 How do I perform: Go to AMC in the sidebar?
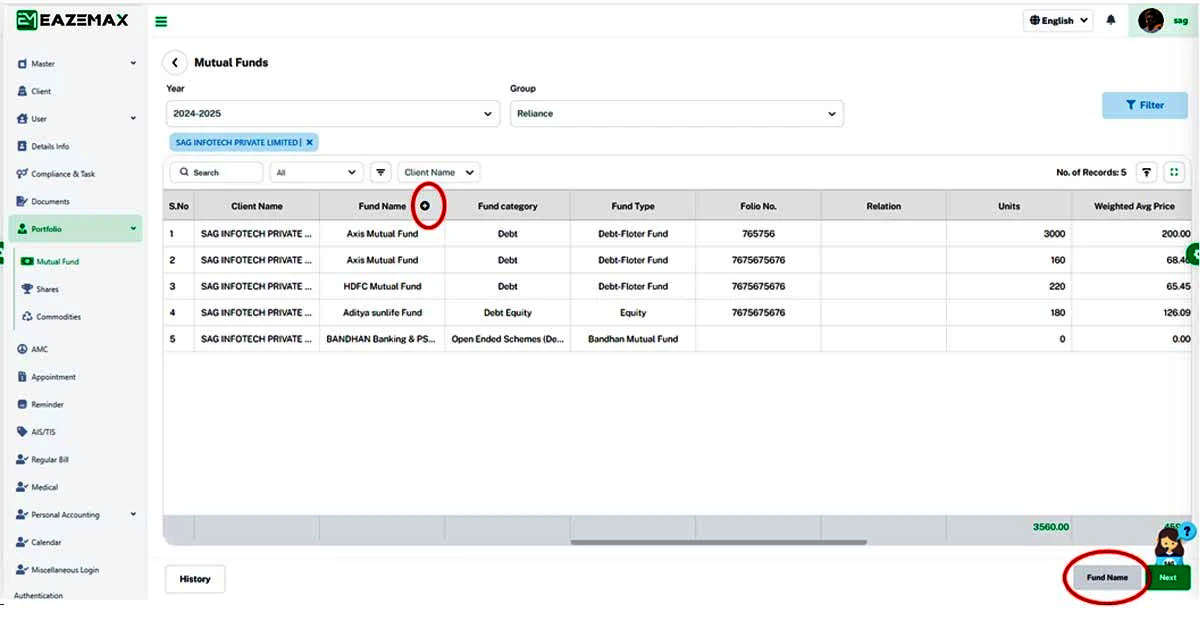point(40,349)
